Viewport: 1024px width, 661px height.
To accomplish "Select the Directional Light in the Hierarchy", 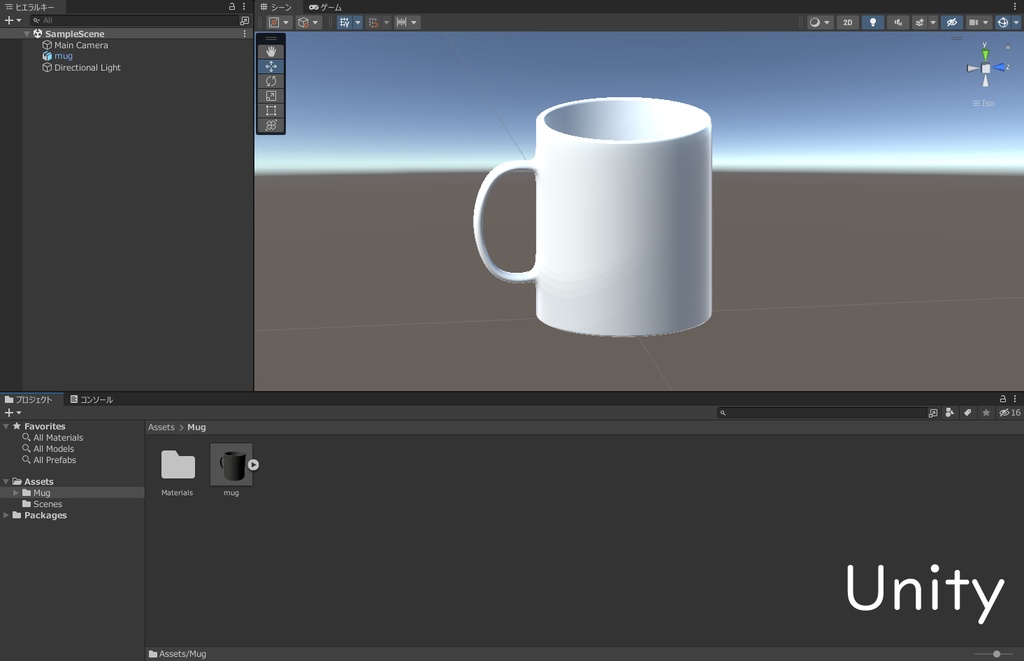I will (x=90, y=68).
